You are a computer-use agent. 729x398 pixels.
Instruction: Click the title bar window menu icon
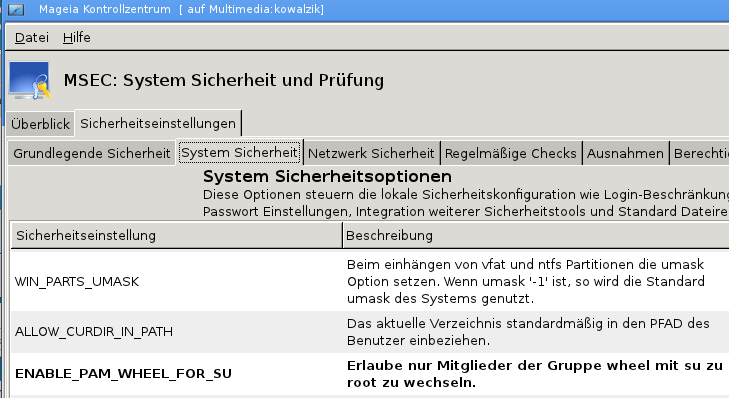pyautogui.click(x=16, y=9)
